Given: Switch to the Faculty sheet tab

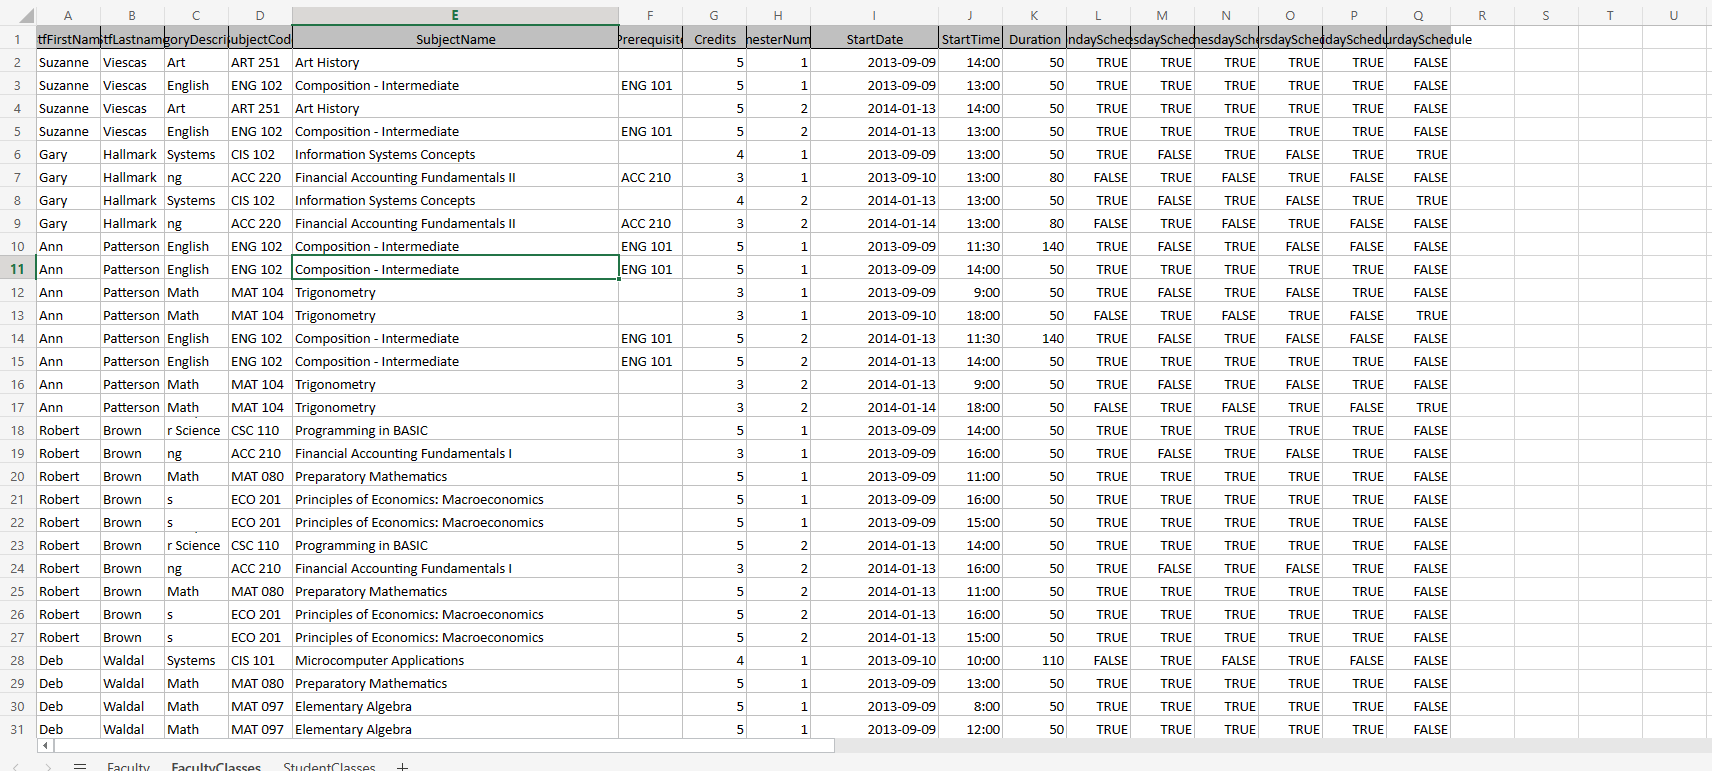Looking at the screenshot, I should tap(128, 766).
